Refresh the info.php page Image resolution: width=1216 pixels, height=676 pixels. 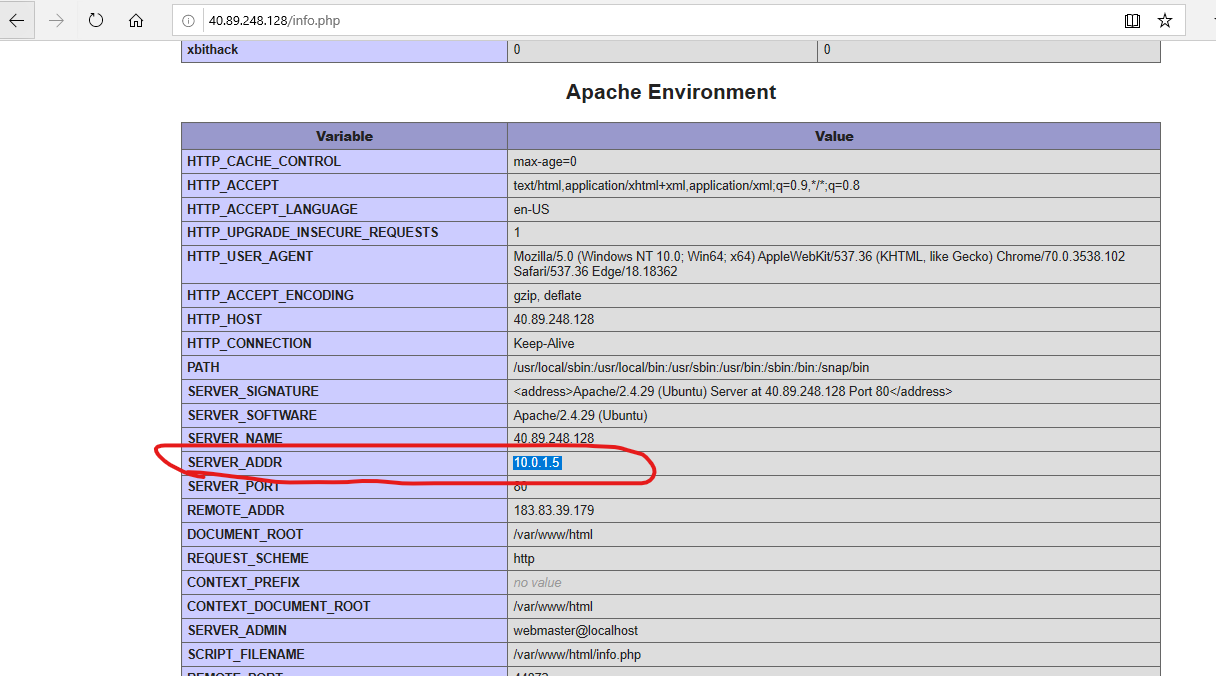(x=96, y=20)
